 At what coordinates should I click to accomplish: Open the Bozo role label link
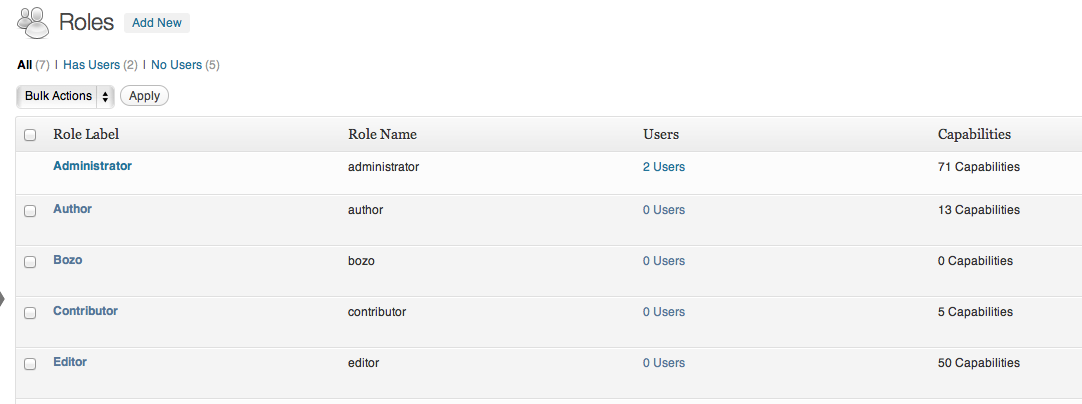coord(67,260)
